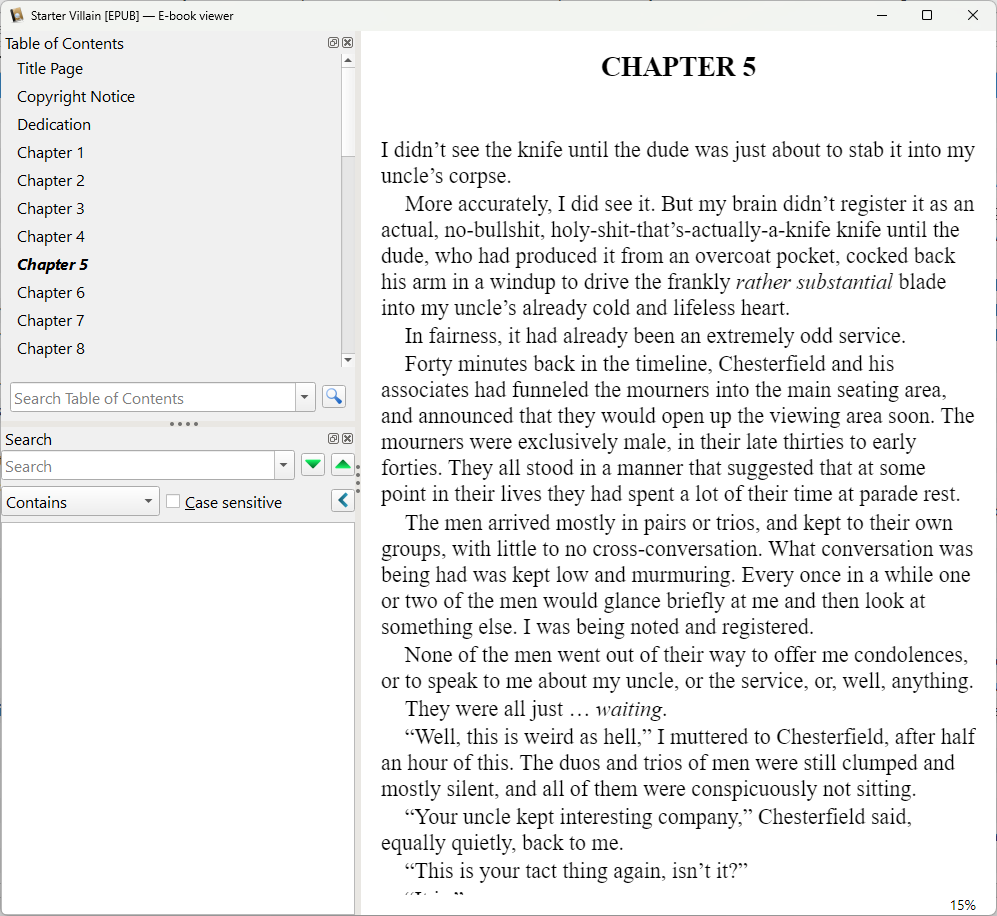The image size is (997, 916).
Task: Click the splitter handle dots between panels
Action: 184,423
